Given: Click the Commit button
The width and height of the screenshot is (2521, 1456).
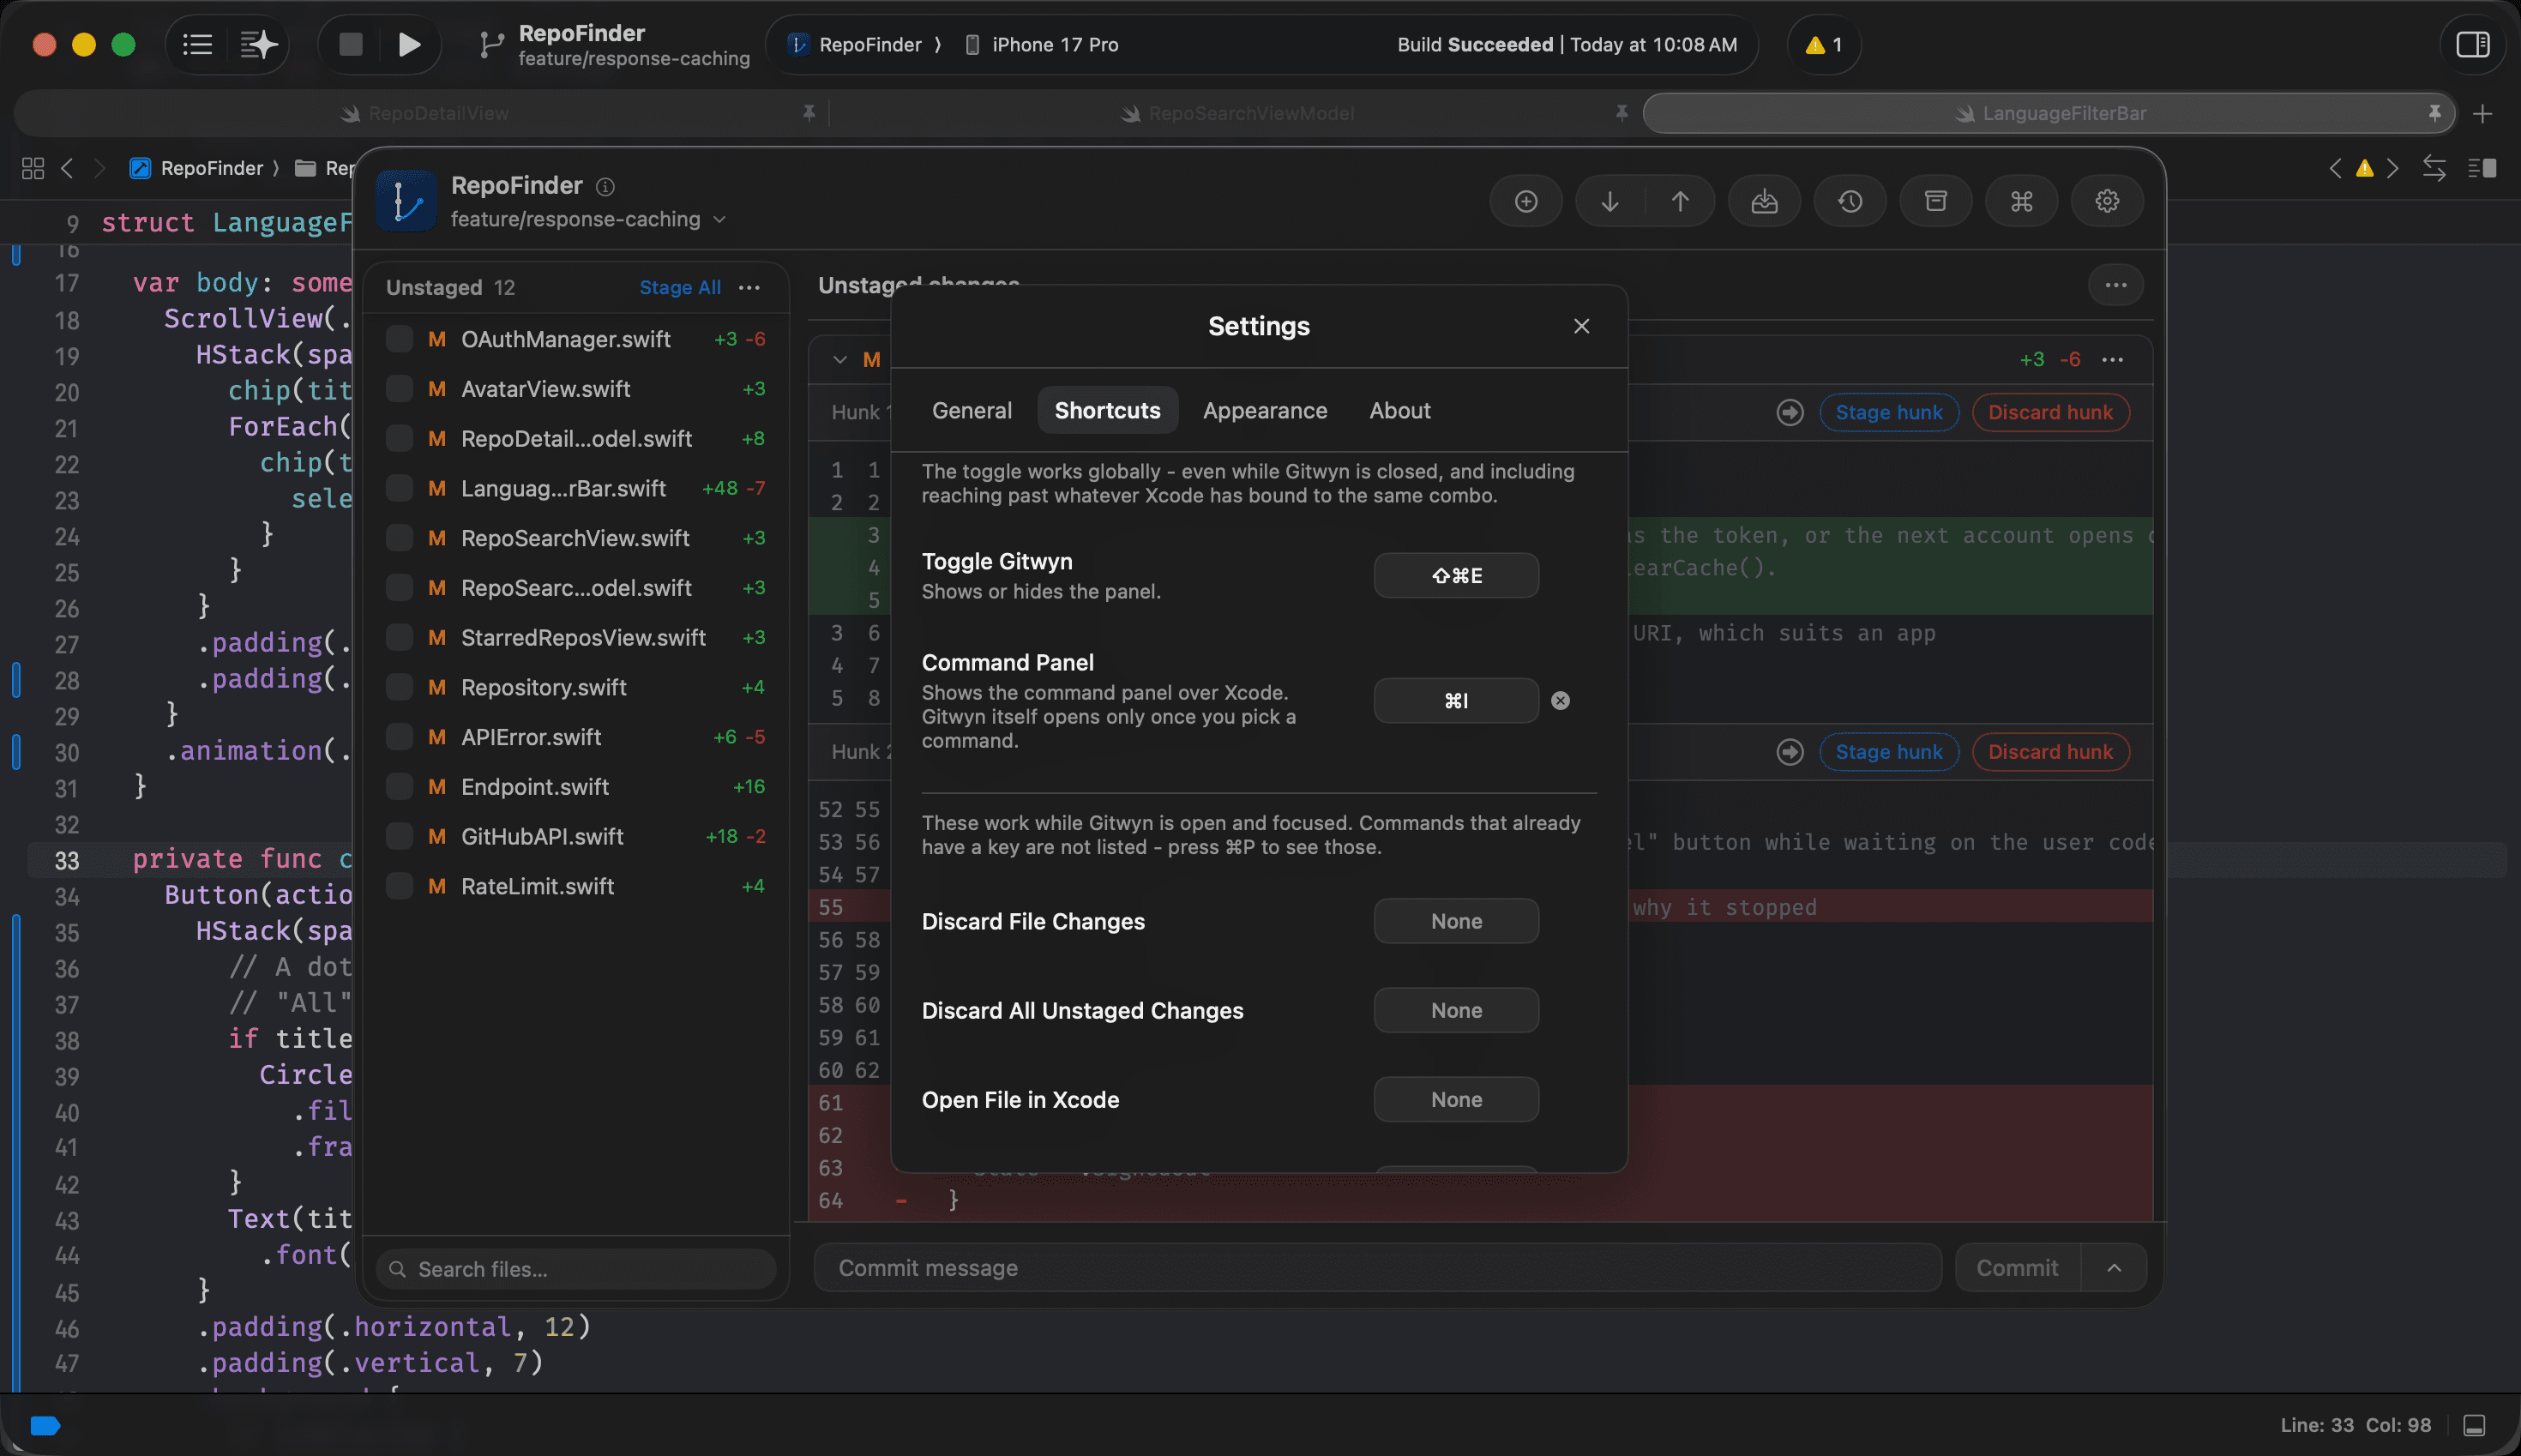Looking at the screenshot, I should [2017, 1268].
